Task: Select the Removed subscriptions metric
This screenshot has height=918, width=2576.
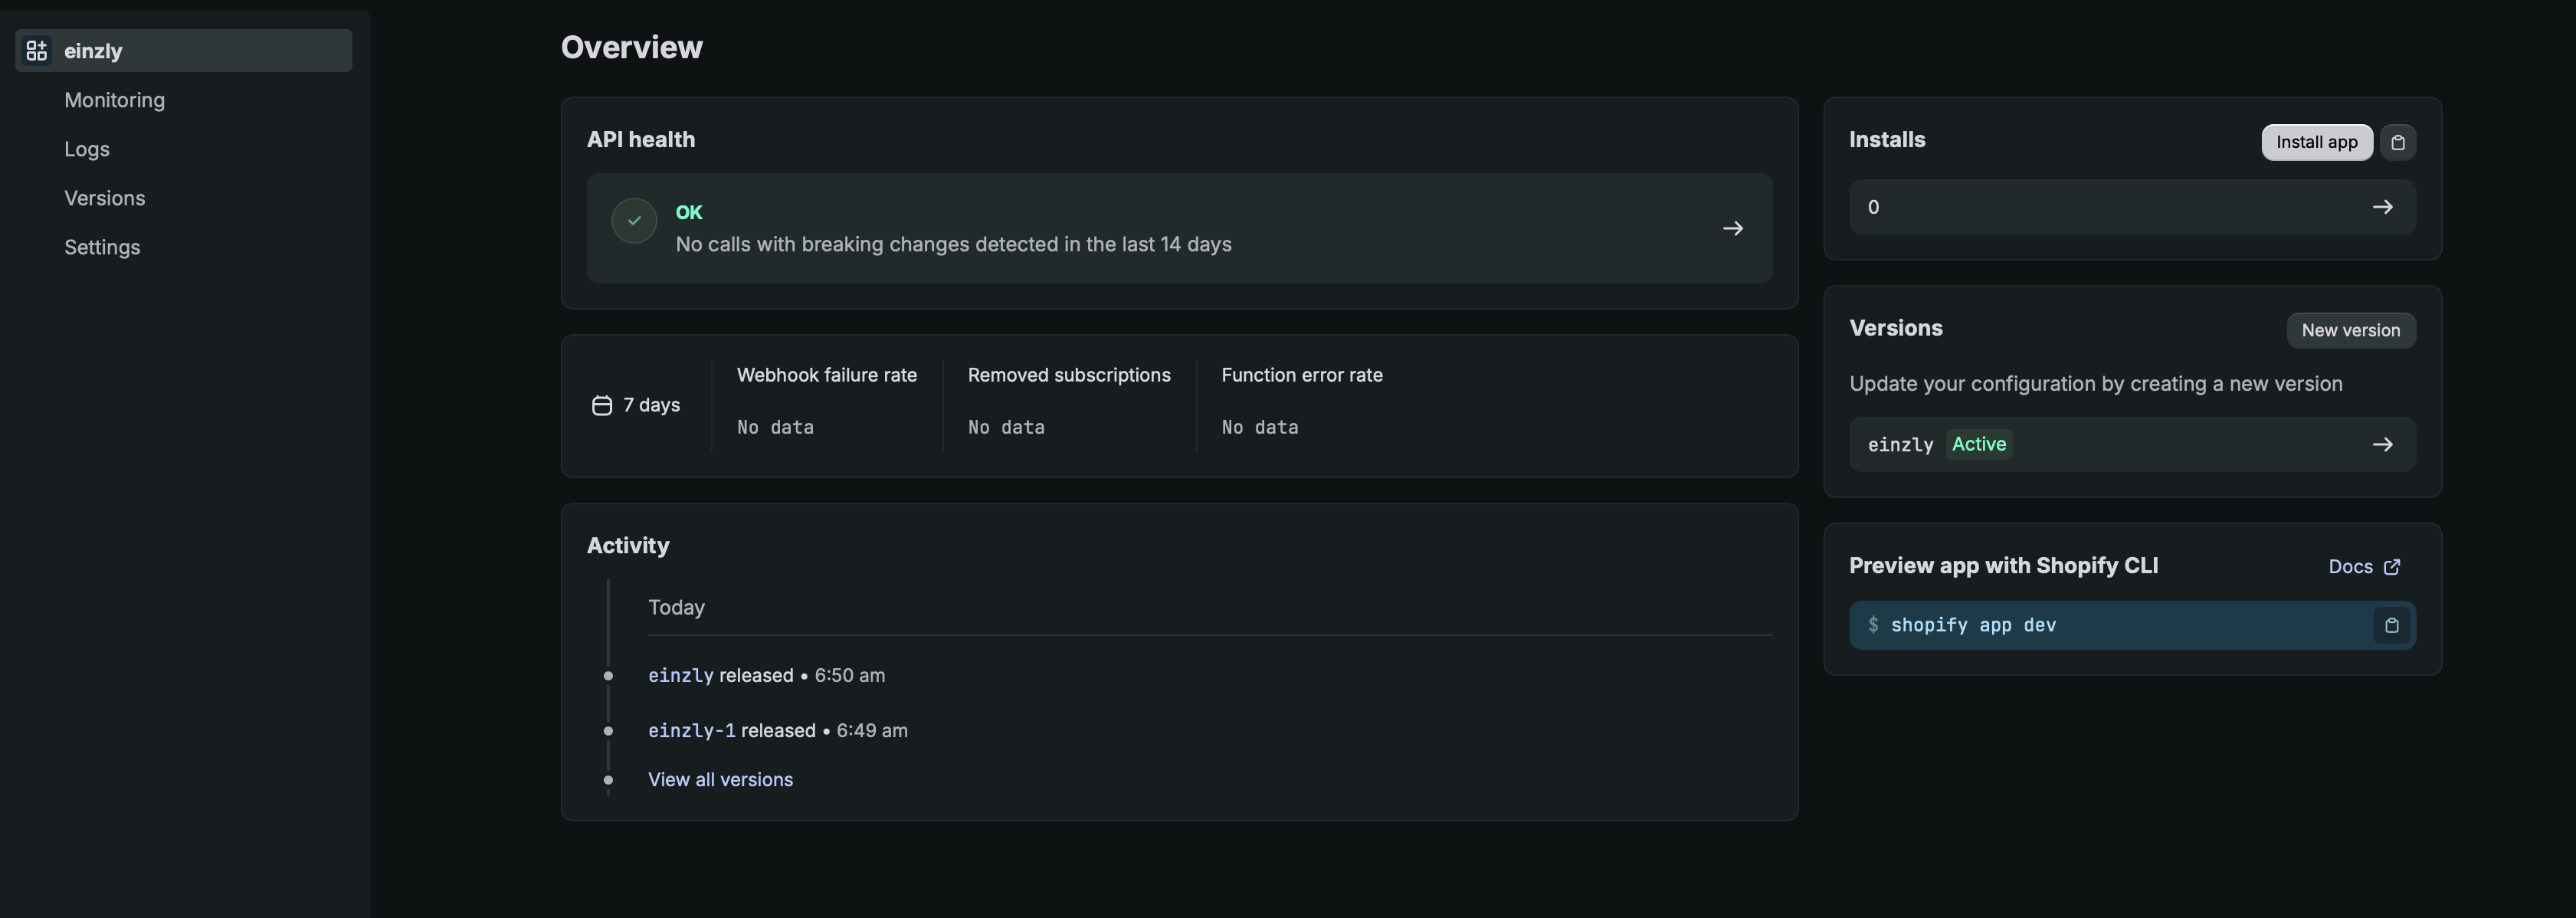Action: pyautogui.click(x=1068, y=375)
